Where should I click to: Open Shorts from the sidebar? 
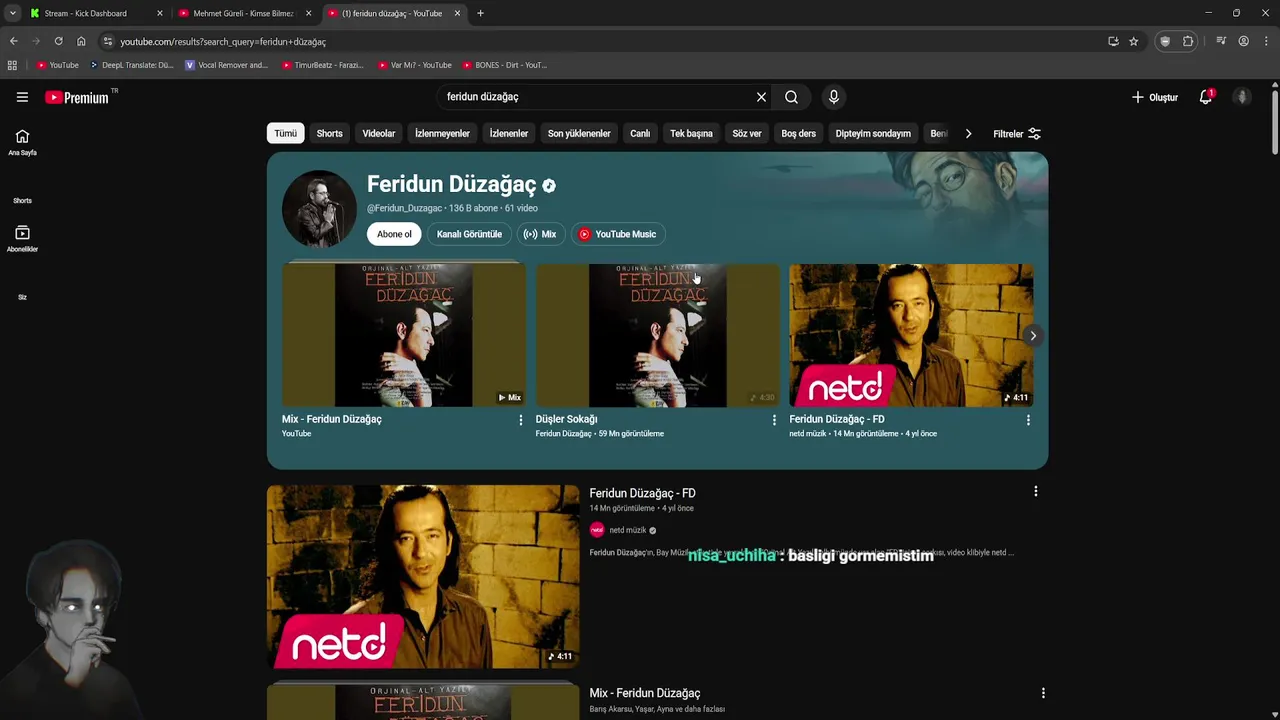click(x=22, y=200)
